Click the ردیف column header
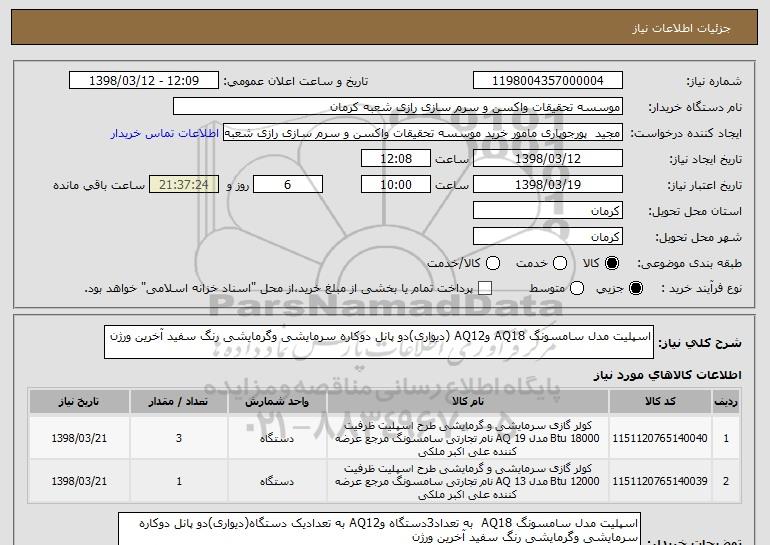The image size is (770, 545). click(x=726, y=402)
